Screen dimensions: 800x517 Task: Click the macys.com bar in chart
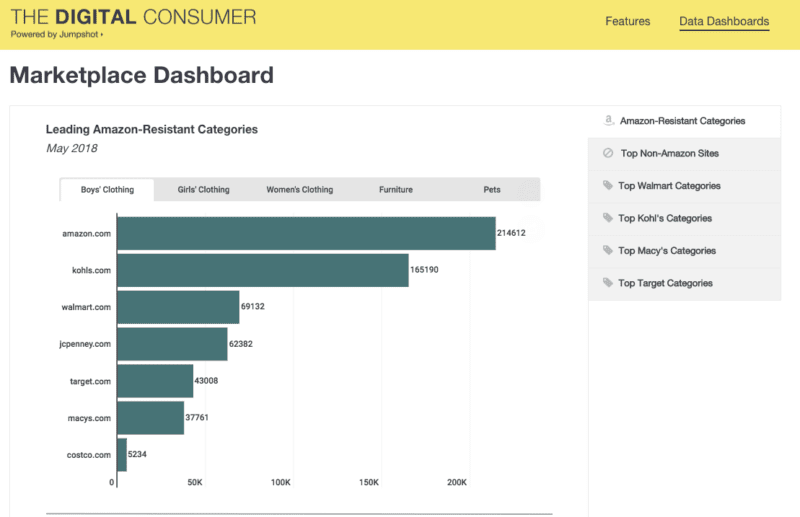pos(151,417)
